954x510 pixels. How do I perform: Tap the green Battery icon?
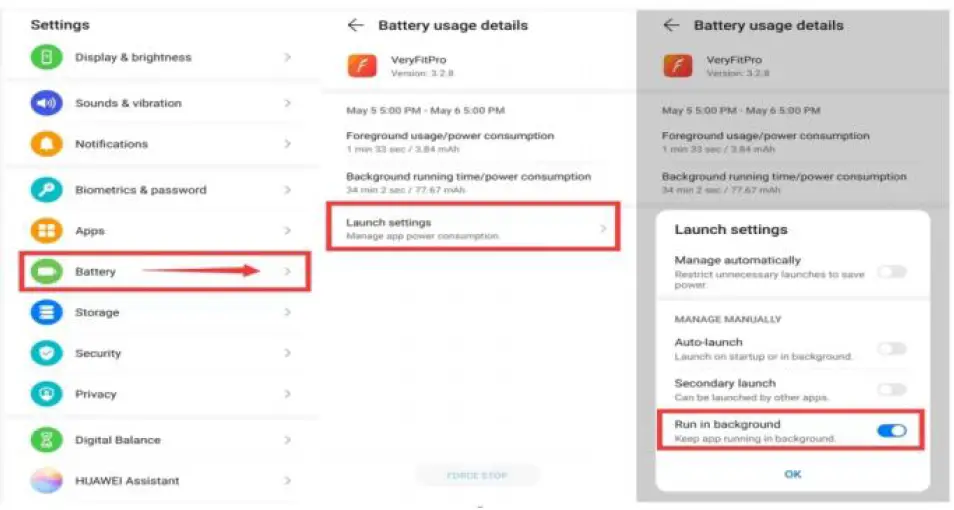pyautogui.click(x=46, y=272)
